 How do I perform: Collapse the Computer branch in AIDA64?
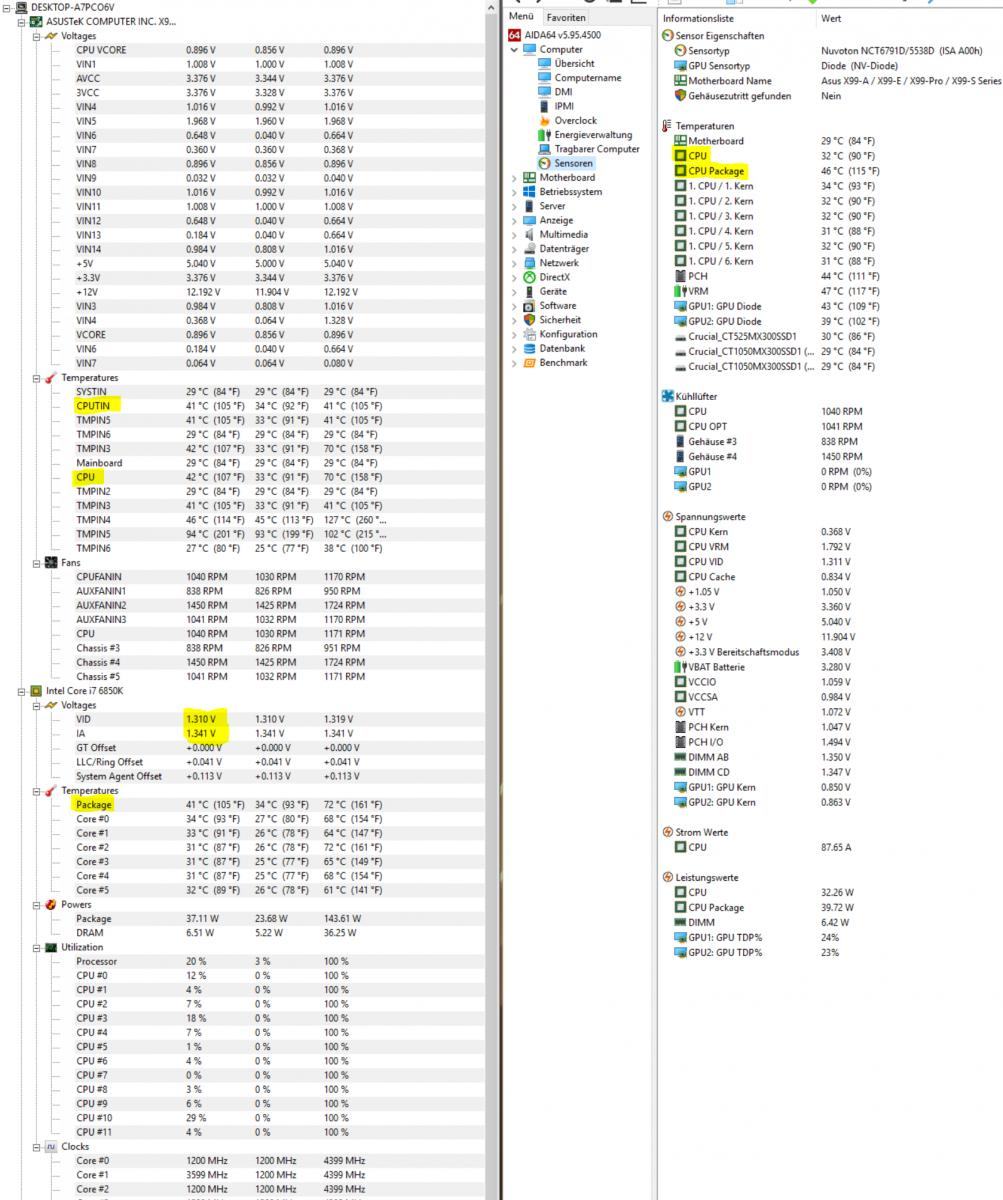[x=516, y=49]
